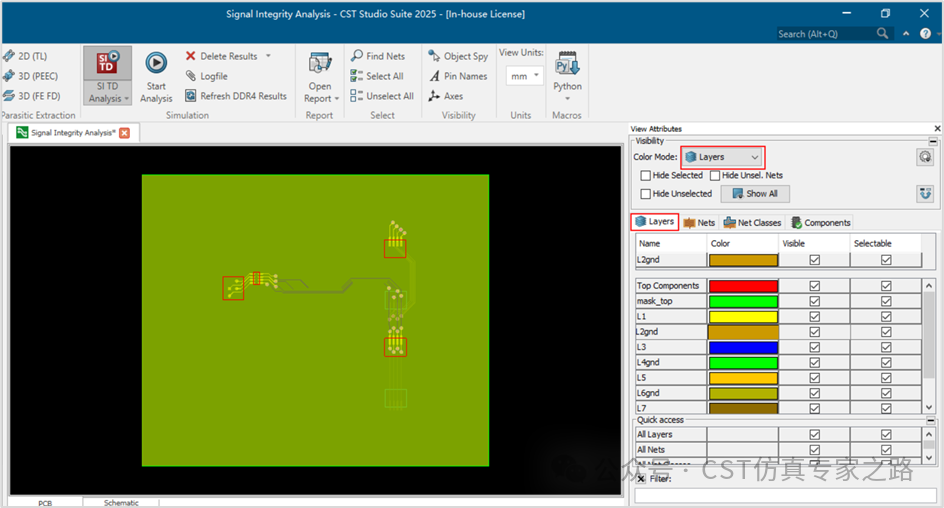Collapse the Quick access group
The width and height of the screenshot is (944, 508).
tap(931, 420)
